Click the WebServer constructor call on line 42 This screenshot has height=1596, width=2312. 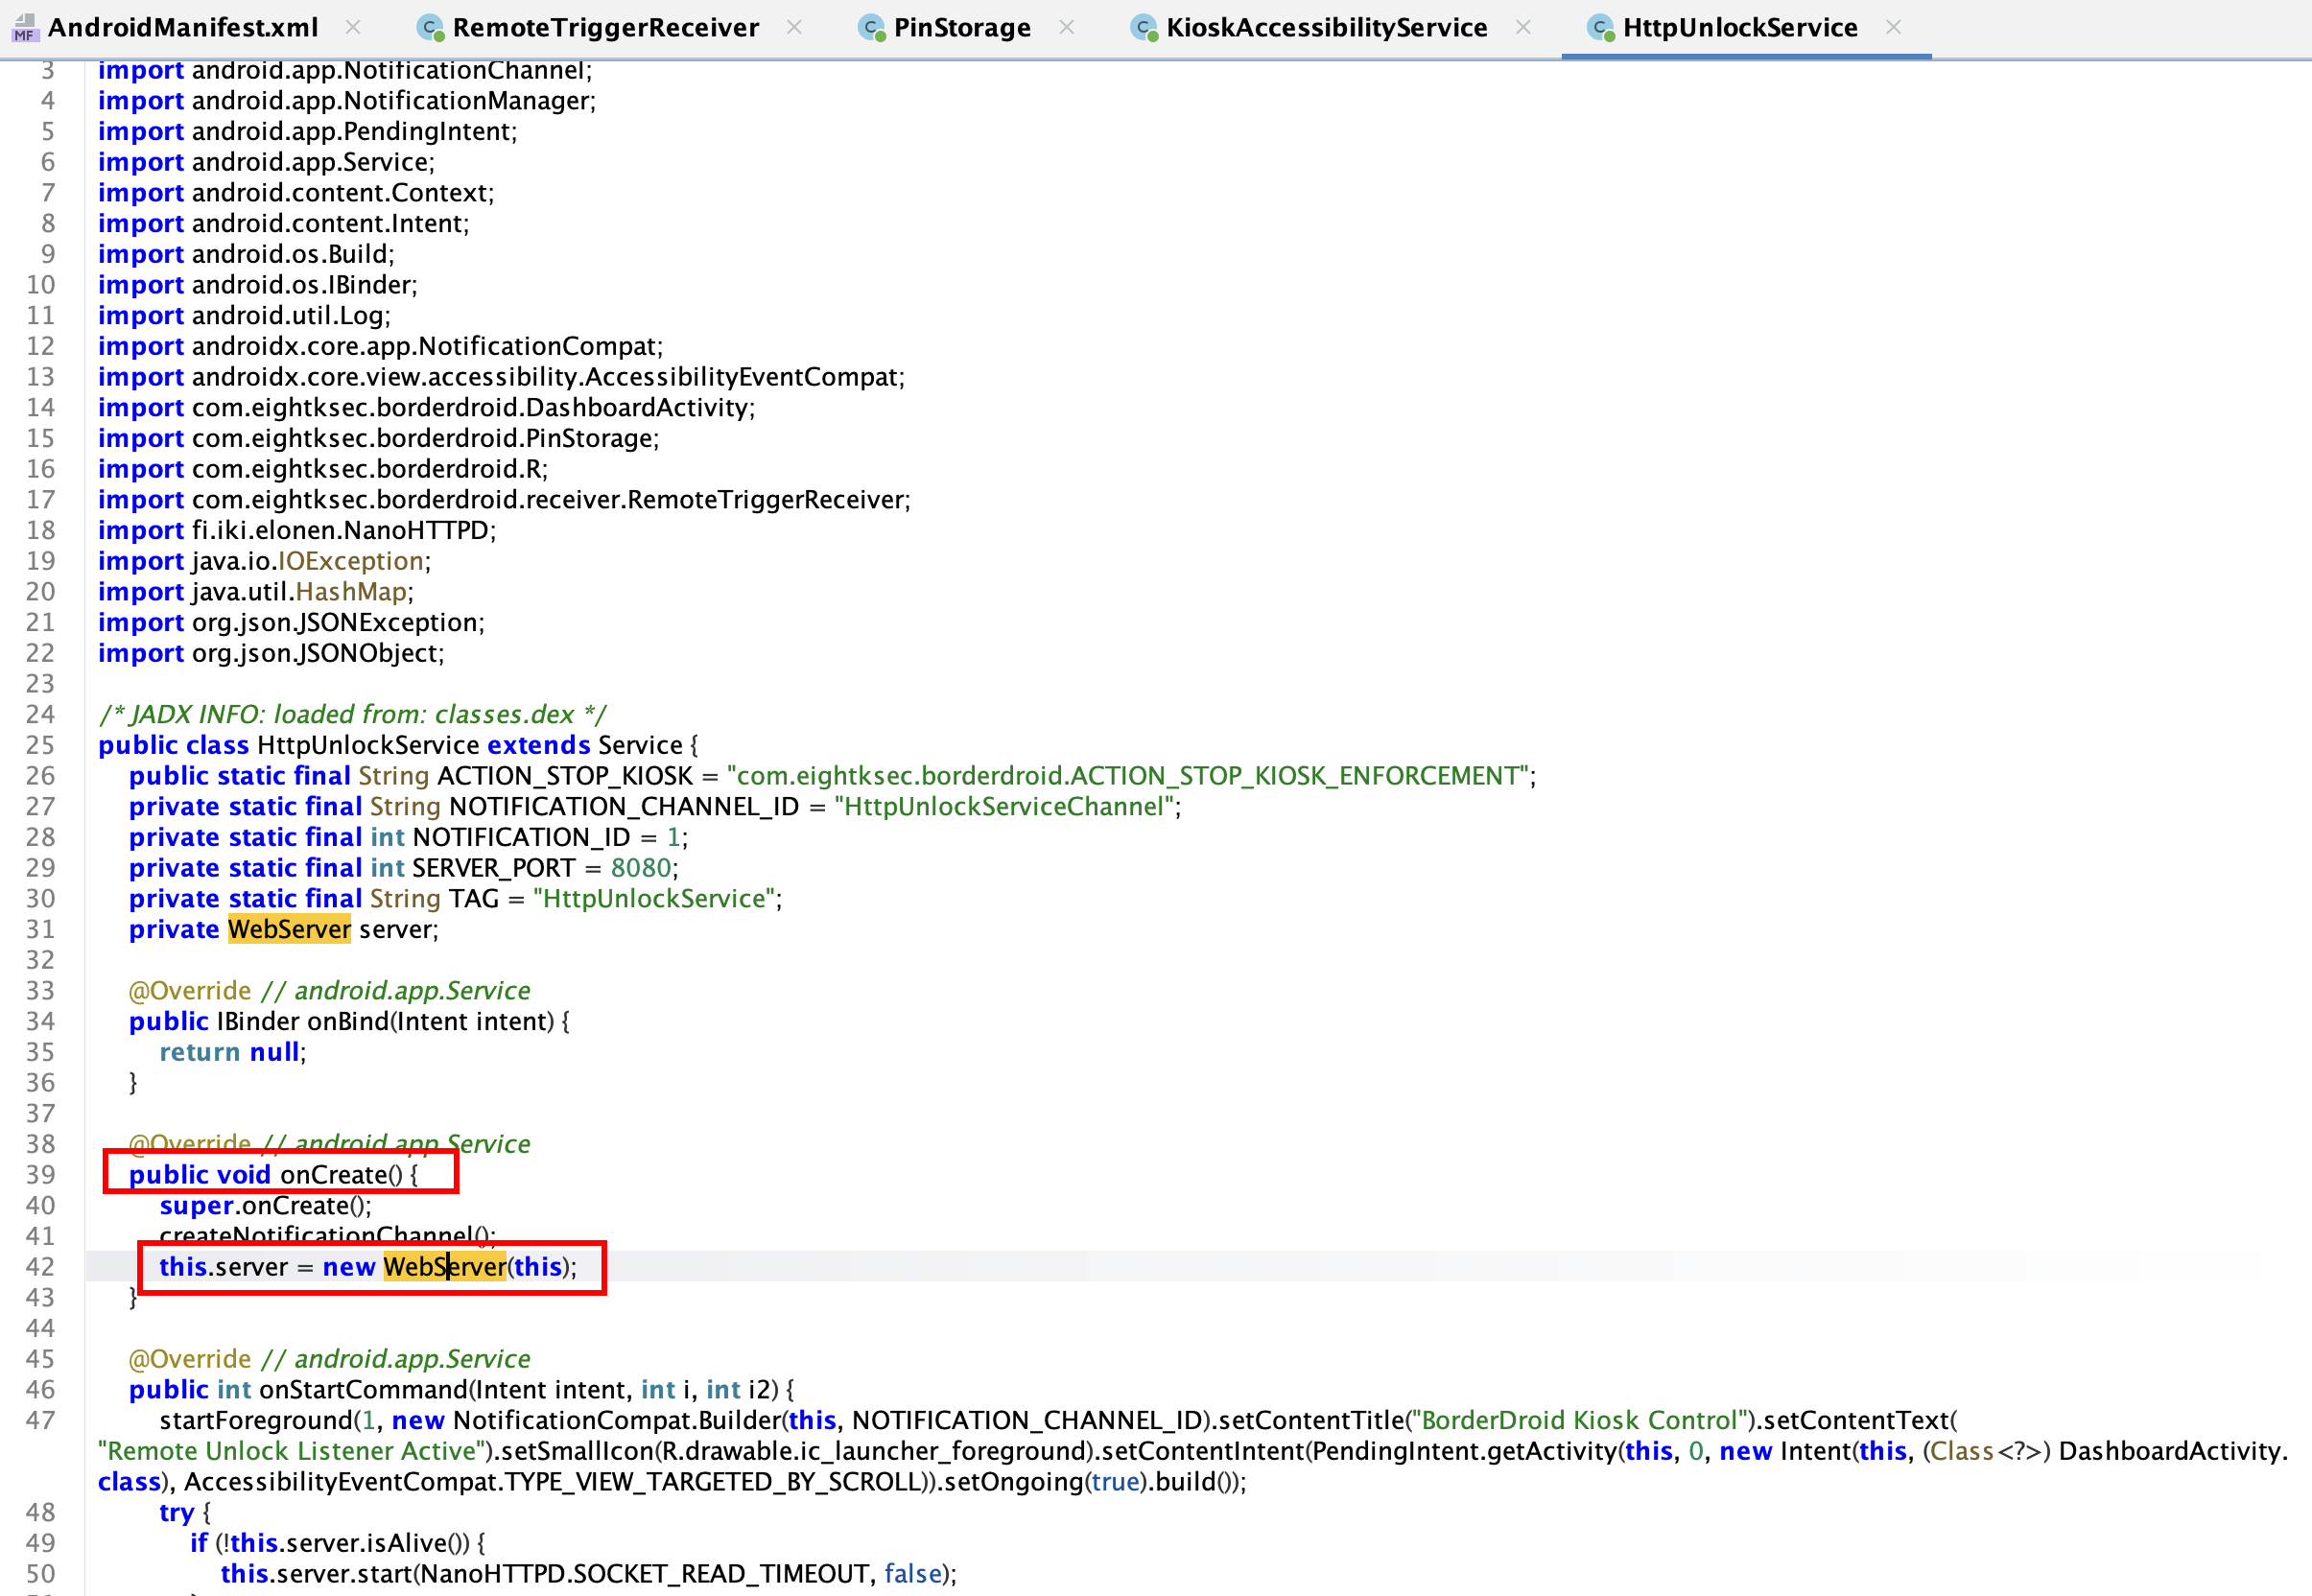tap(445, 1267)
